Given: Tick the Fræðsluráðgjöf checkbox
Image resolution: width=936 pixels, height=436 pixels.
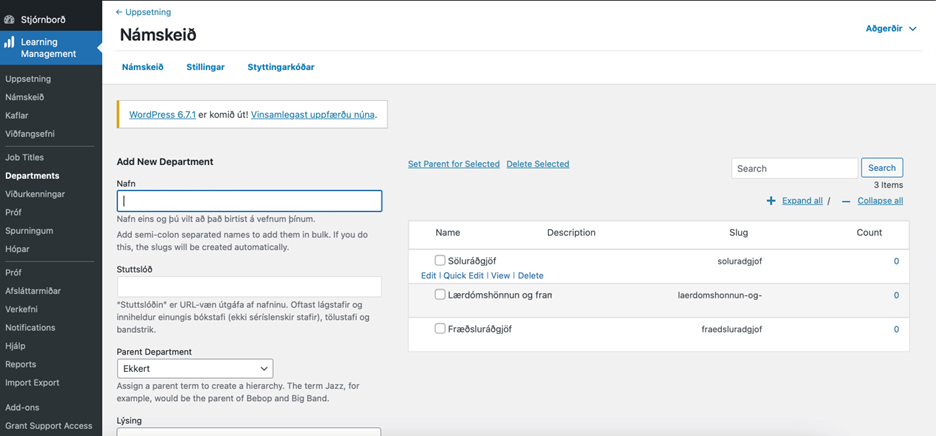Looking at the screenshot, I should pyautogui.click(x=440, y=328).
